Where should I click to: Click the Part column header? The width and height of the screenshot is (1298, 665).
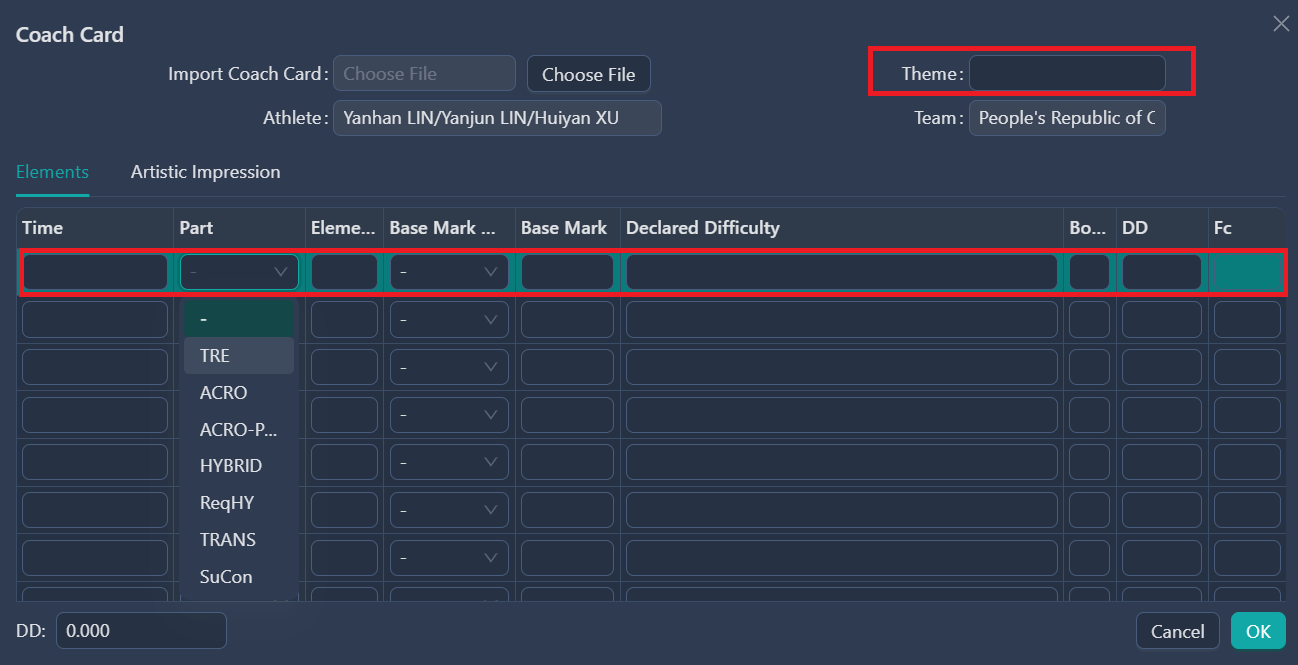click(239, 228)
